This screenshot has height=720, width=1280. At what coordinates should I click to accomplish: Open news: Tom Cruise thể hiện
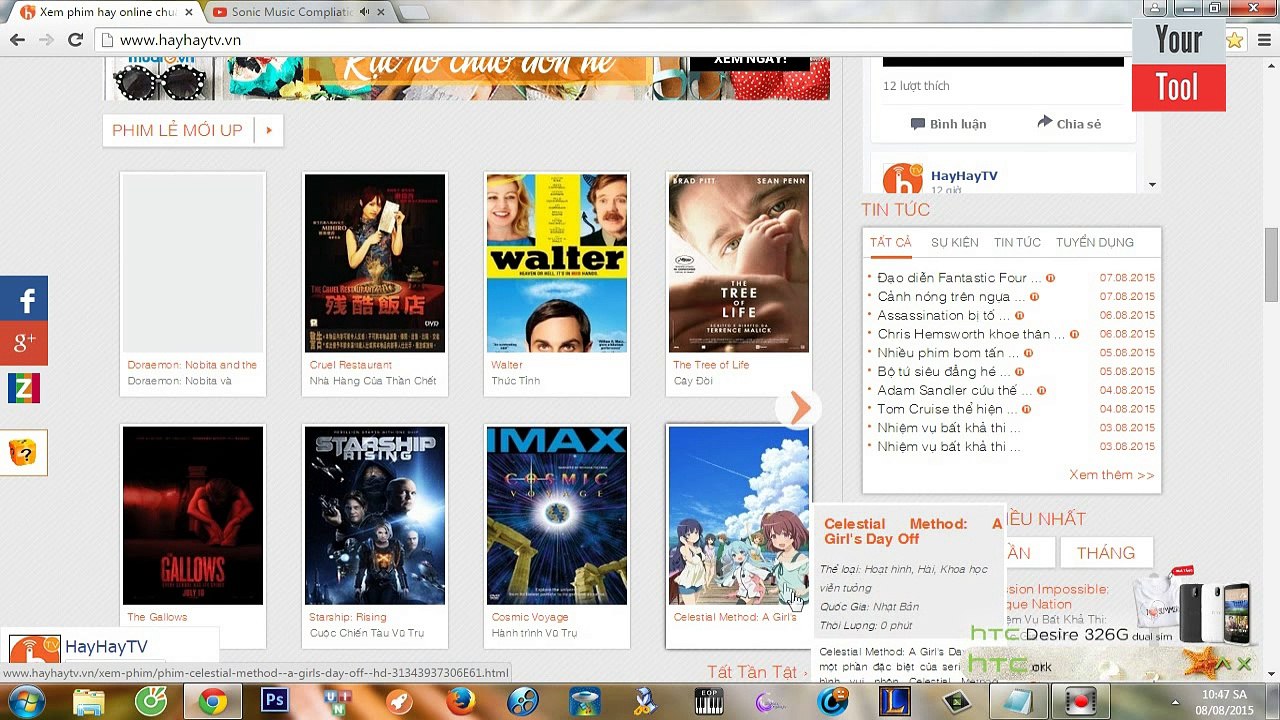coord(946,410)
